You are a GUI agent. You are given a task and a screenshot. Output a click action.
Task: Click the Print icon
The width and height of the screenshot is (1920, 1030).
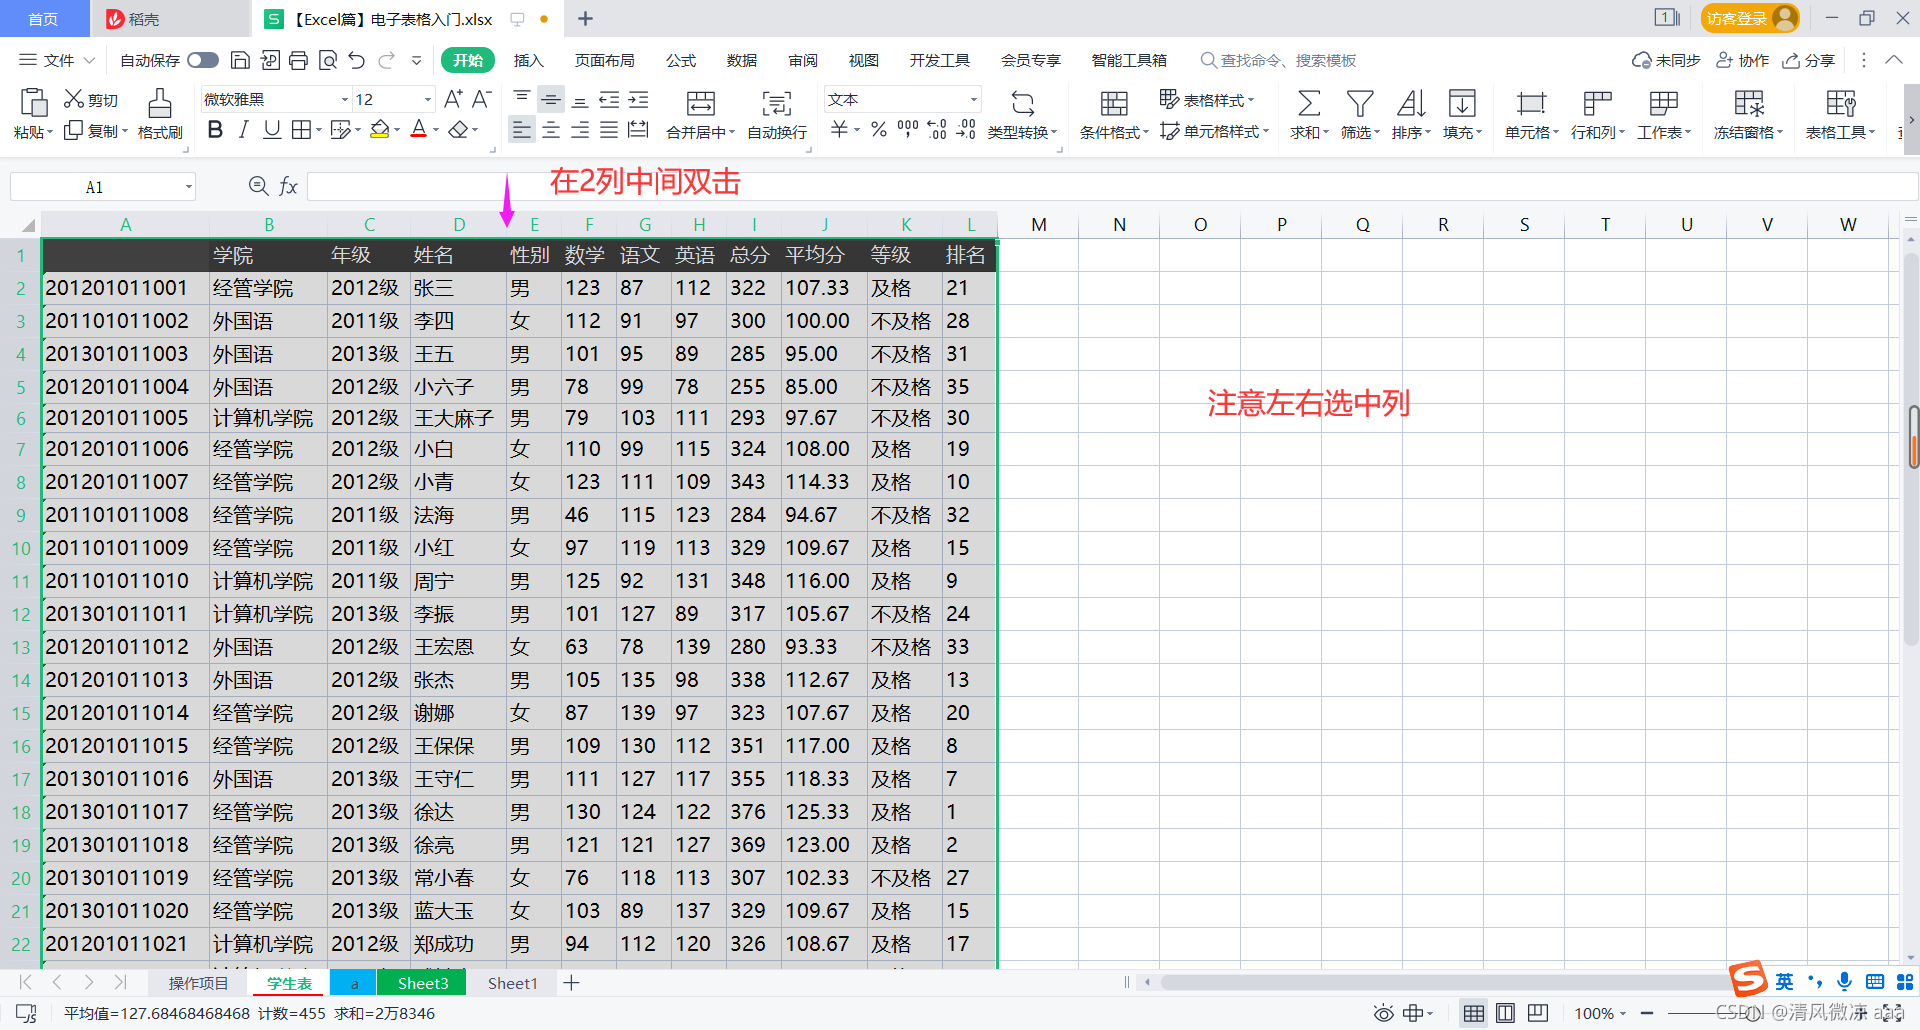point(298,60)
